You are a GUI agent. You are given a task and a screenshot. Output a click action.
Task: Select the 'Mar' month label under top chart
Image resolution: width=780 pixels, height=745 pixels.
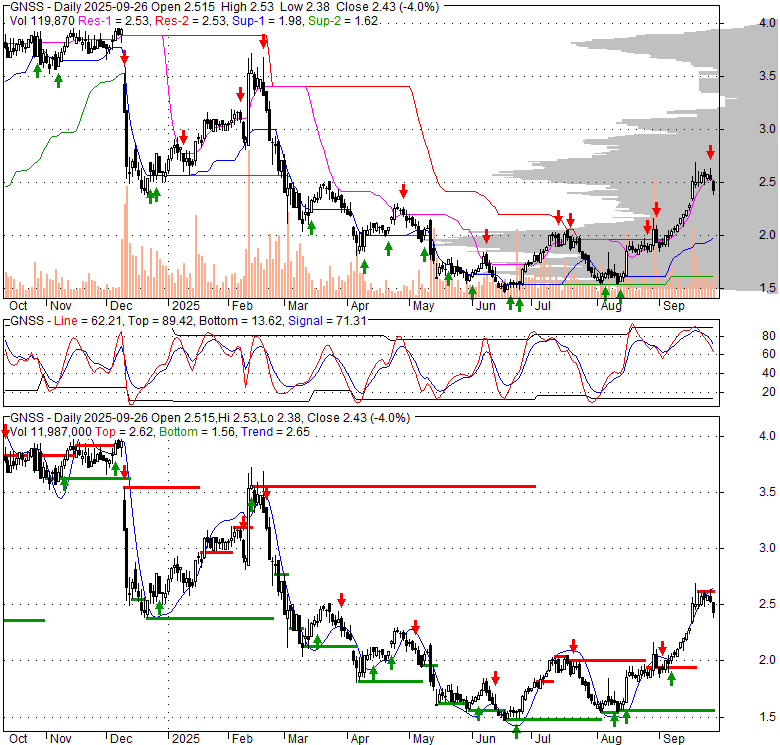point(298,306)
